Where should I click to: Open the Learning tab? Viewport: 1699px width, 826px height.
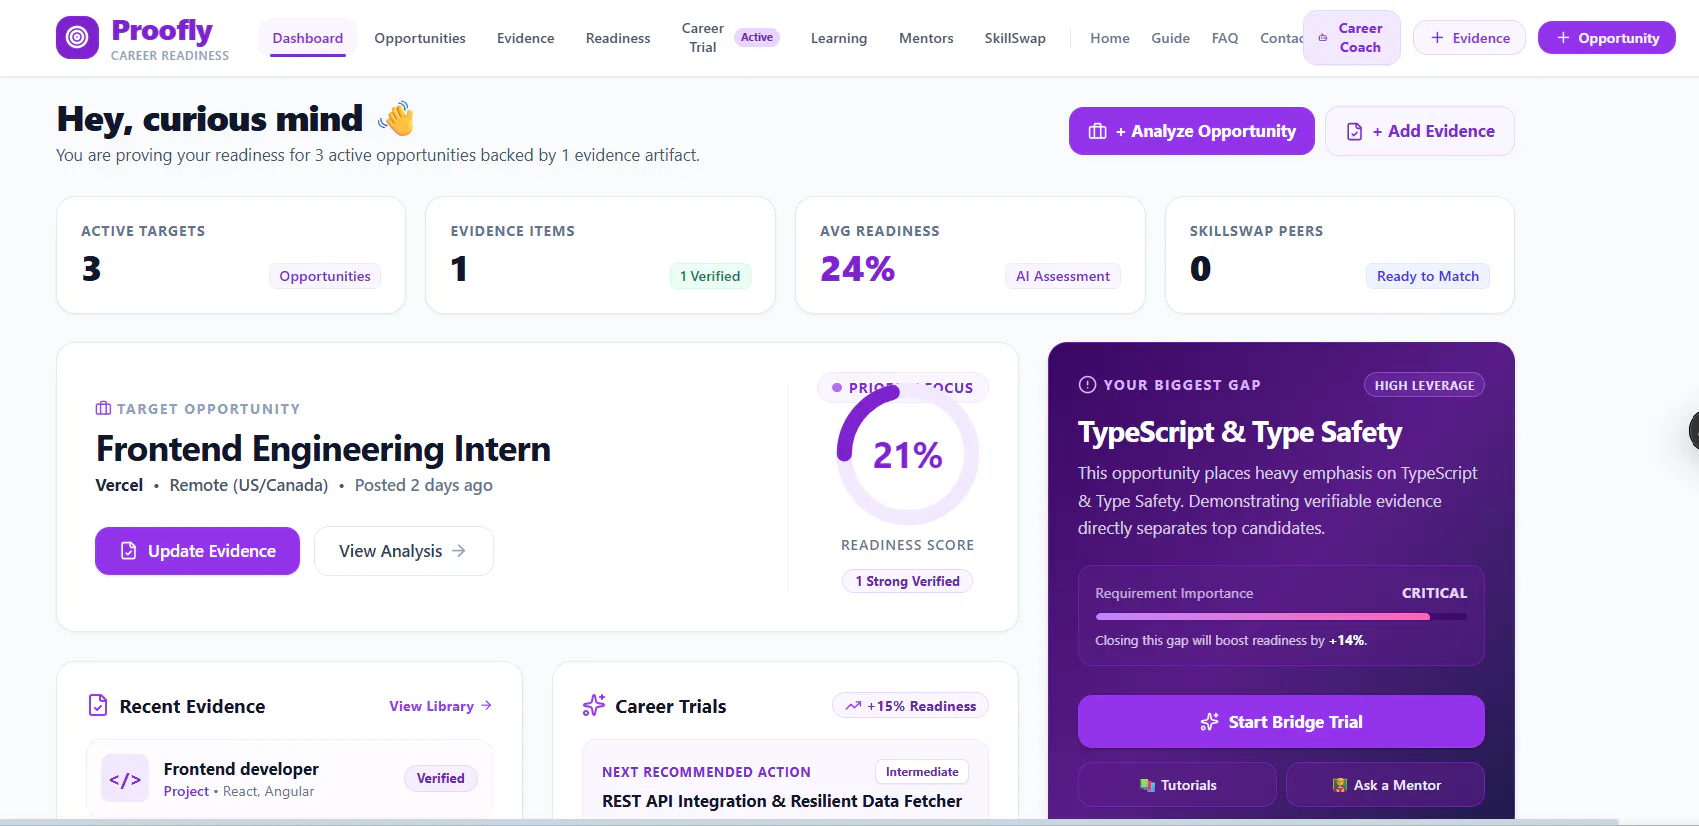click(x=839, y=38)
